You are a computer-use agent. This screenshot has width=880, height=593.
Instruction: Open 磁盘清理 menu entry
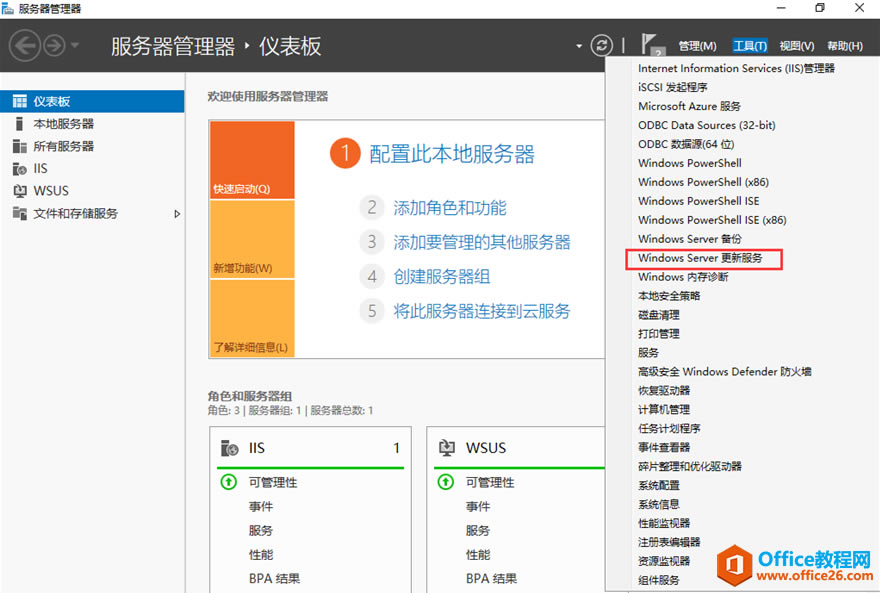tap(659, 315)
